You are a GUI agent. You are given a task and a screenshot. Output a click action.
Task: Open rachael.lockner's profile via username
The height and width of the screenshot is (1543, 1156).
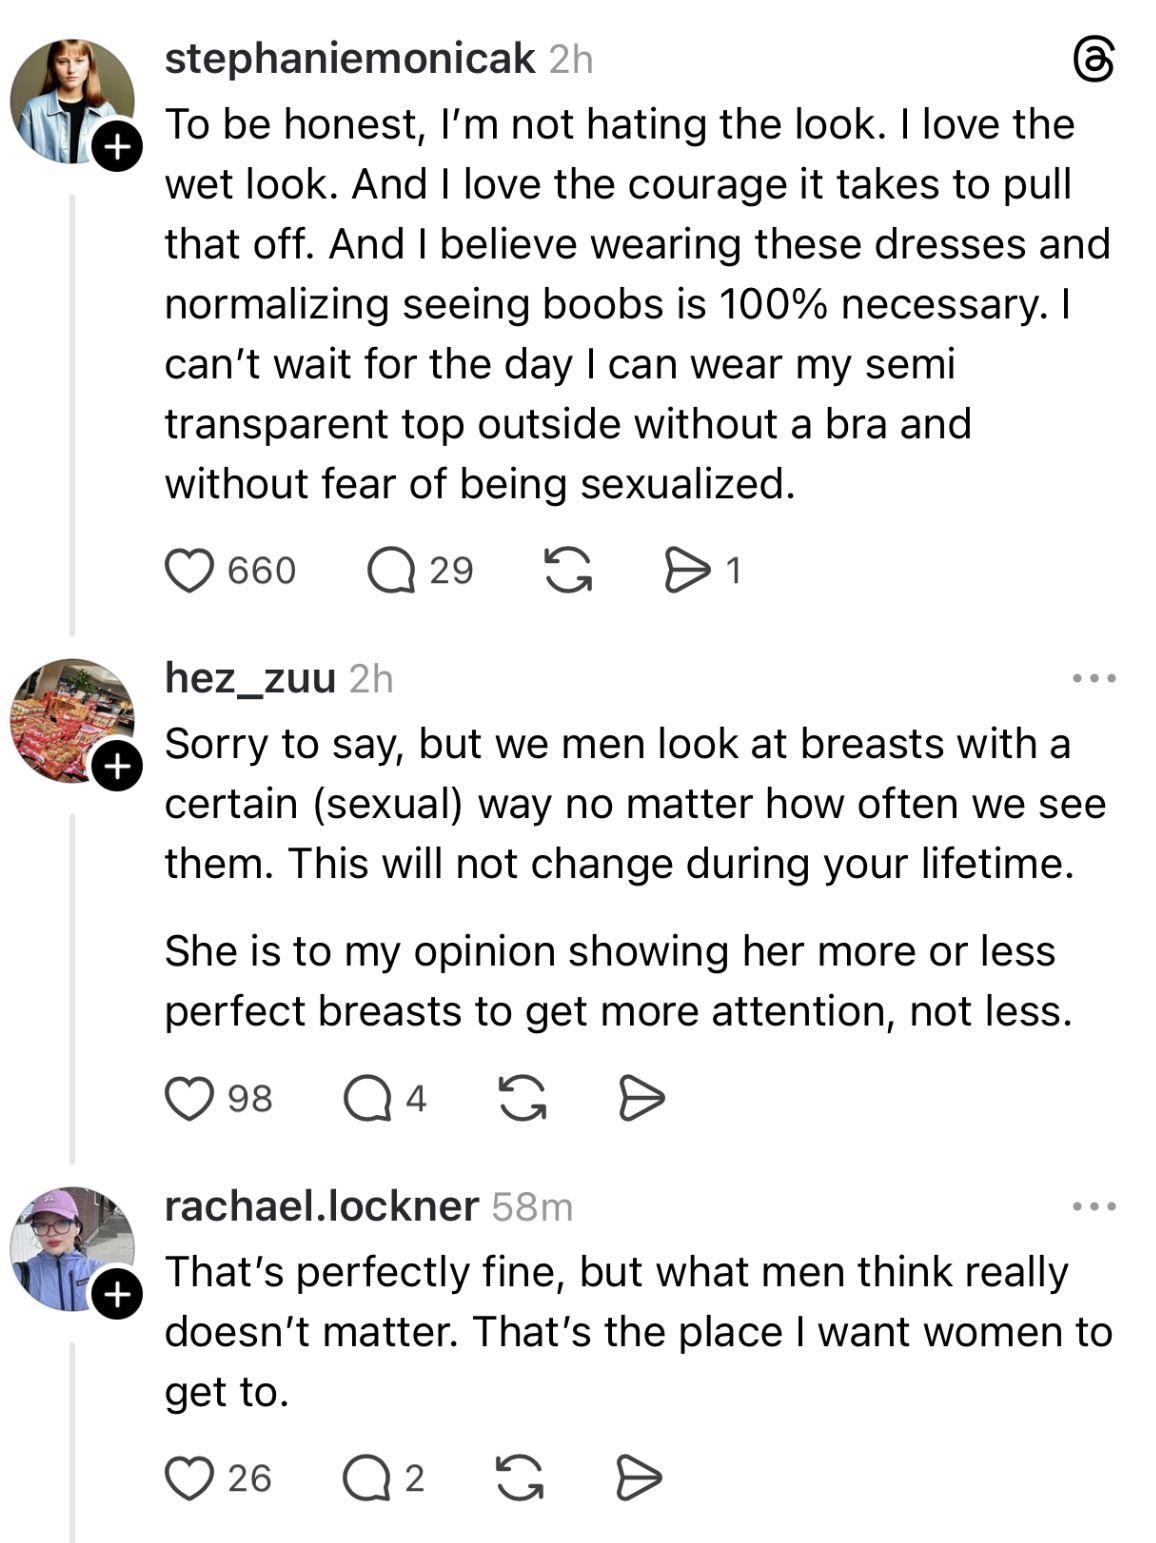[x=321, y=1206]
